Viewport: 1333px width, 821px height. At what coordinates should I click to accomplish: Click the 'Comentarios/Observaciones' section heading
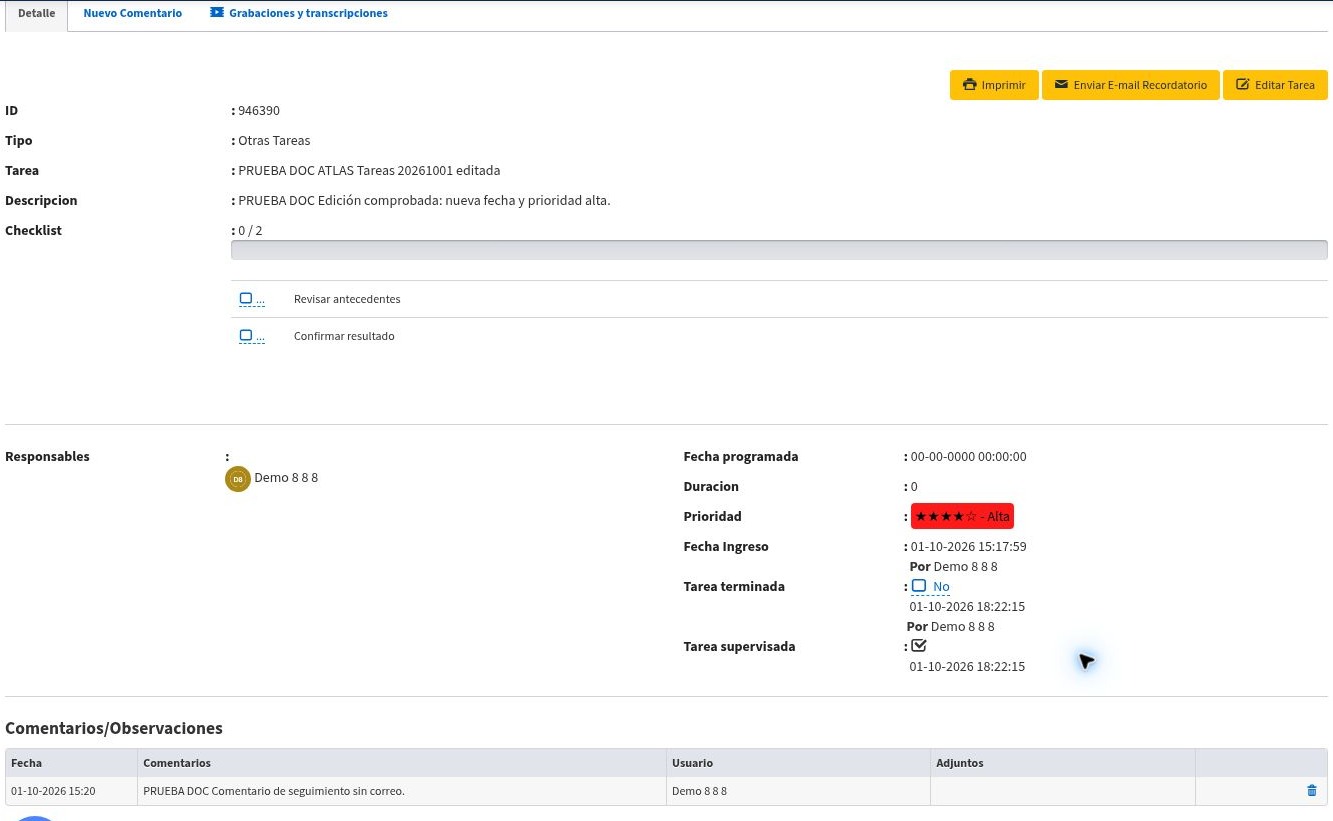[x=114, y=728]
